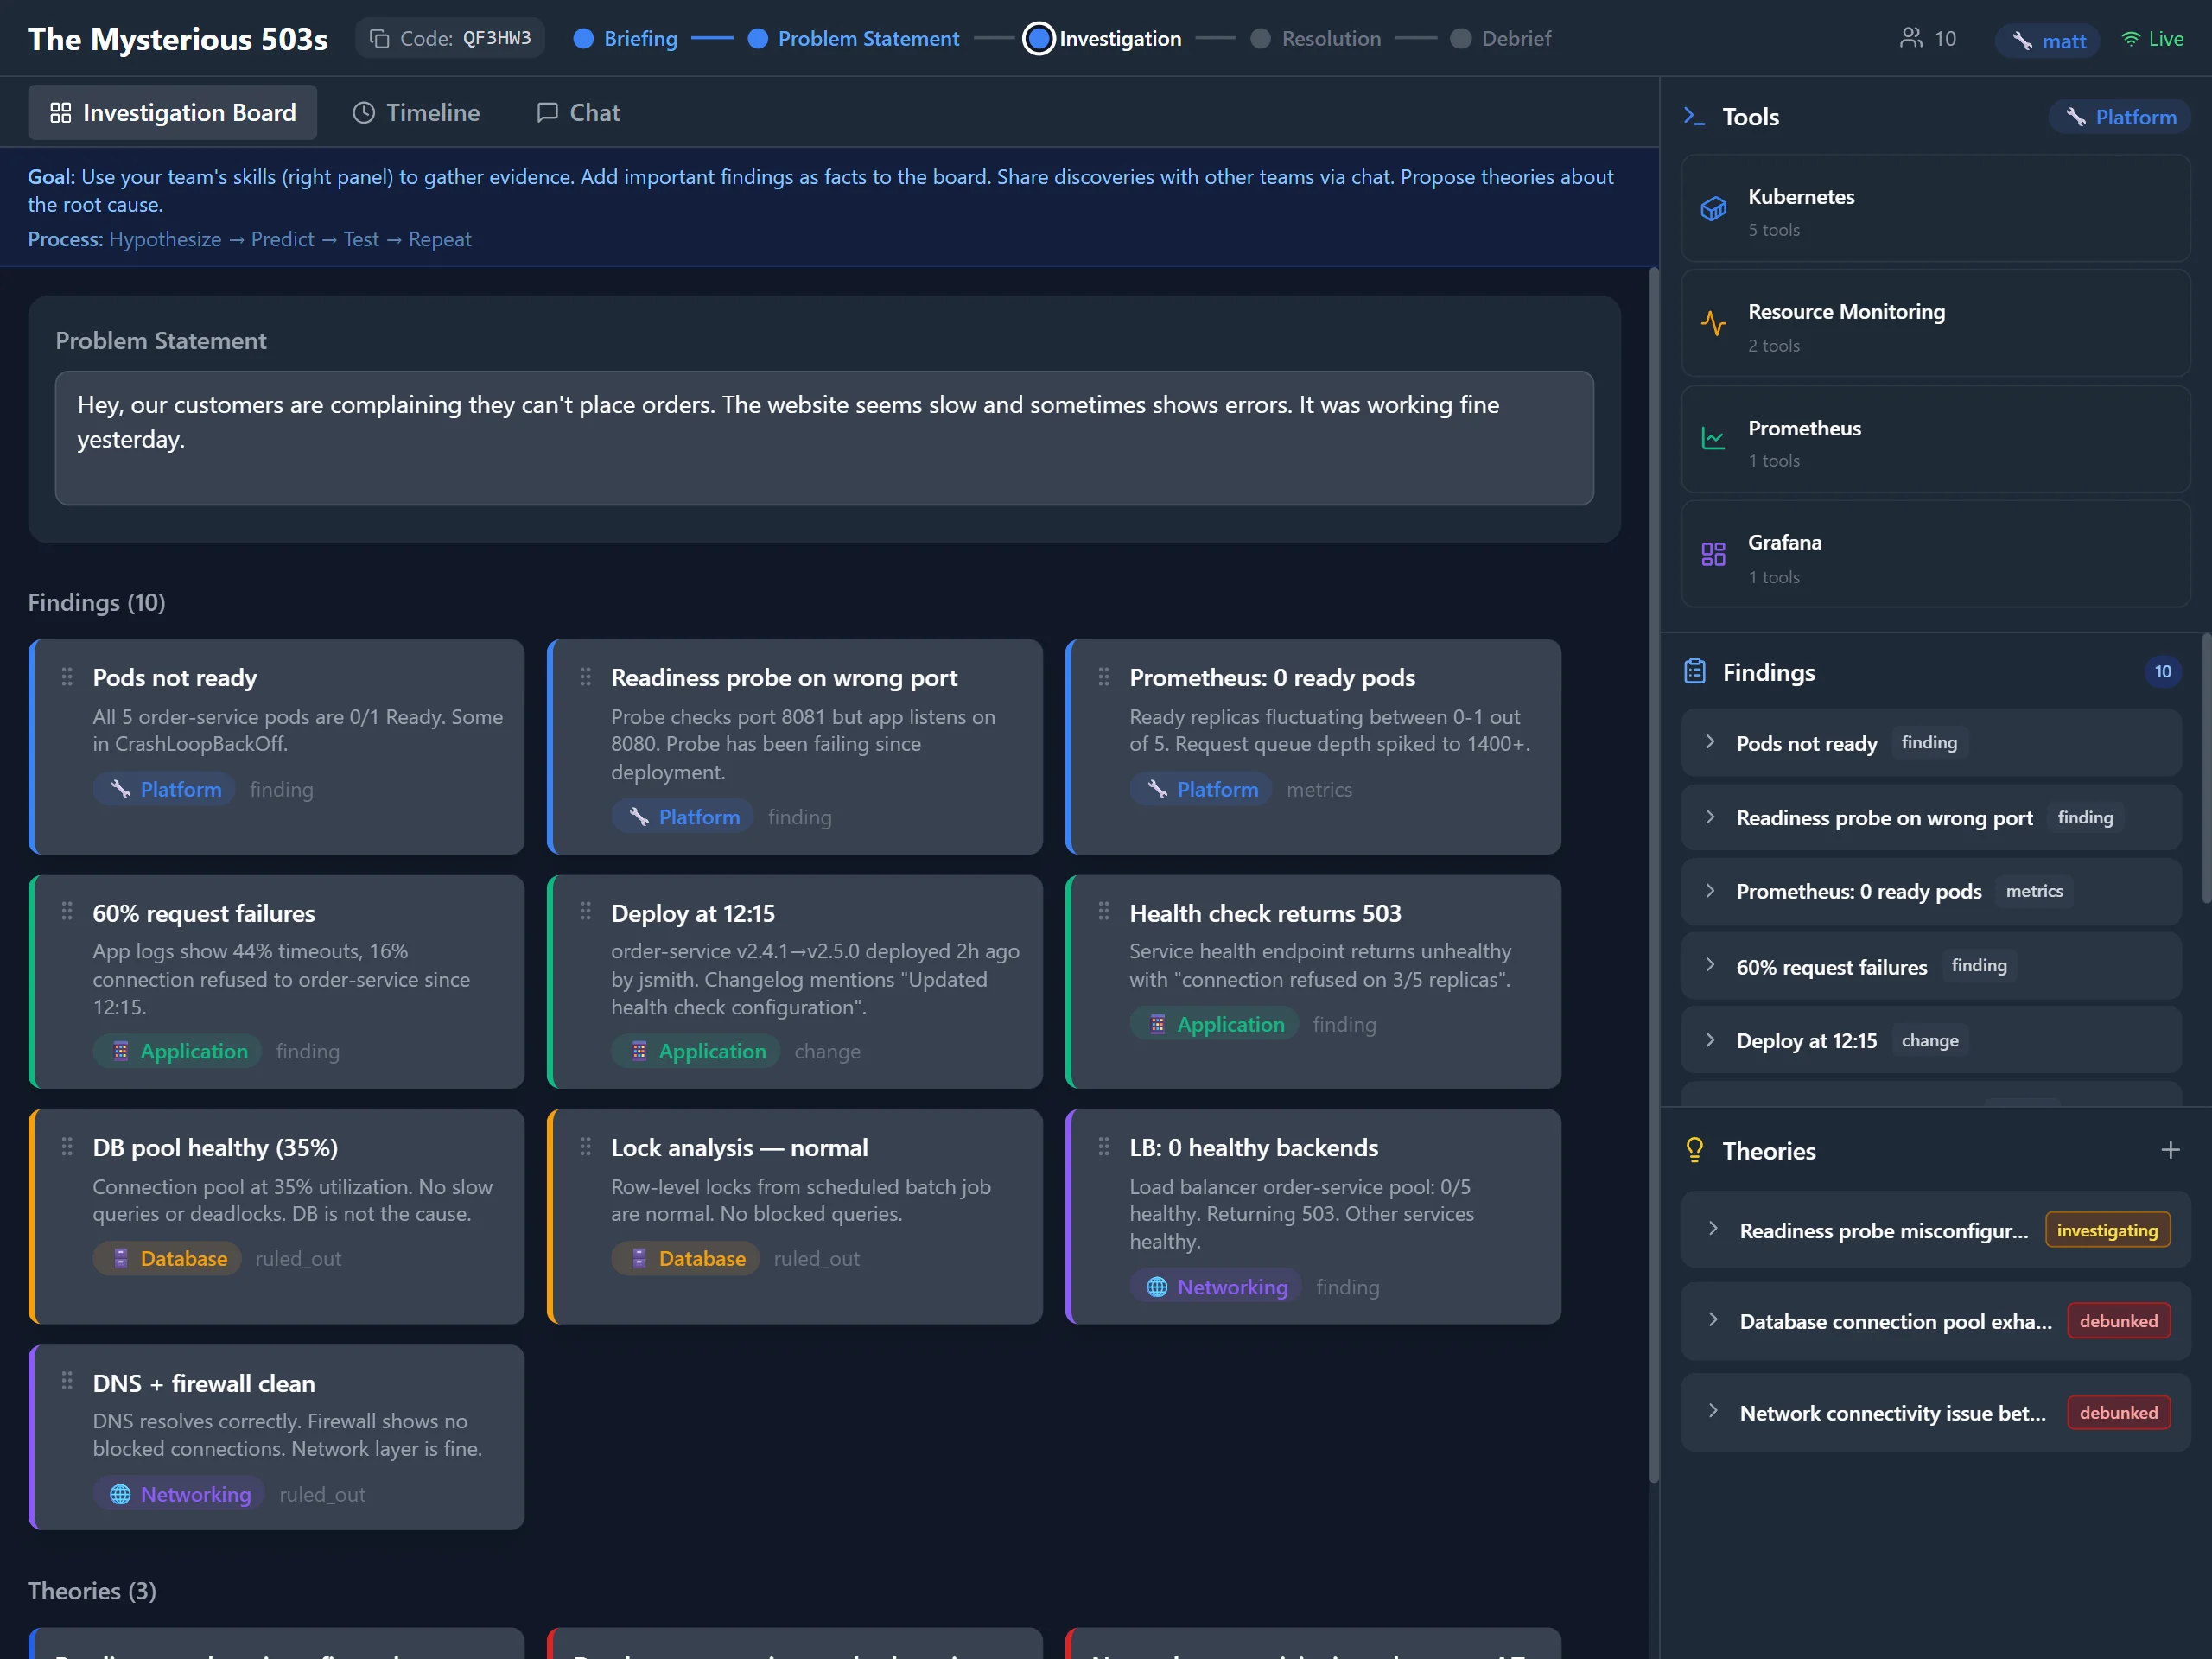The image size is (2212, 1659).
Task: Select the Debrief stage dot
Action: point(1460,39)
